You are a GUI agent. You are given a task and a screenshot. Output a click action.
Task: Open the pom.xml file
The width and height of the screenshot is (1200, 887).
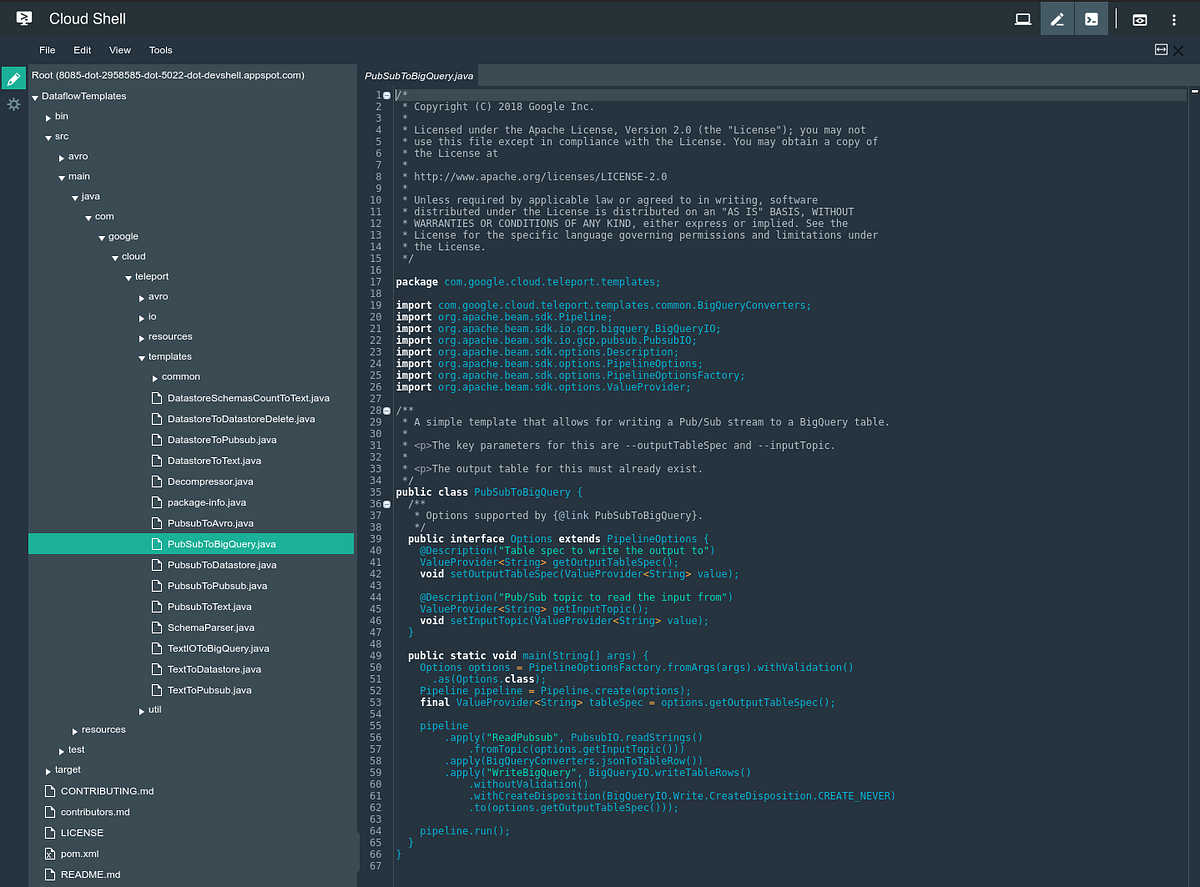(79, 854)
